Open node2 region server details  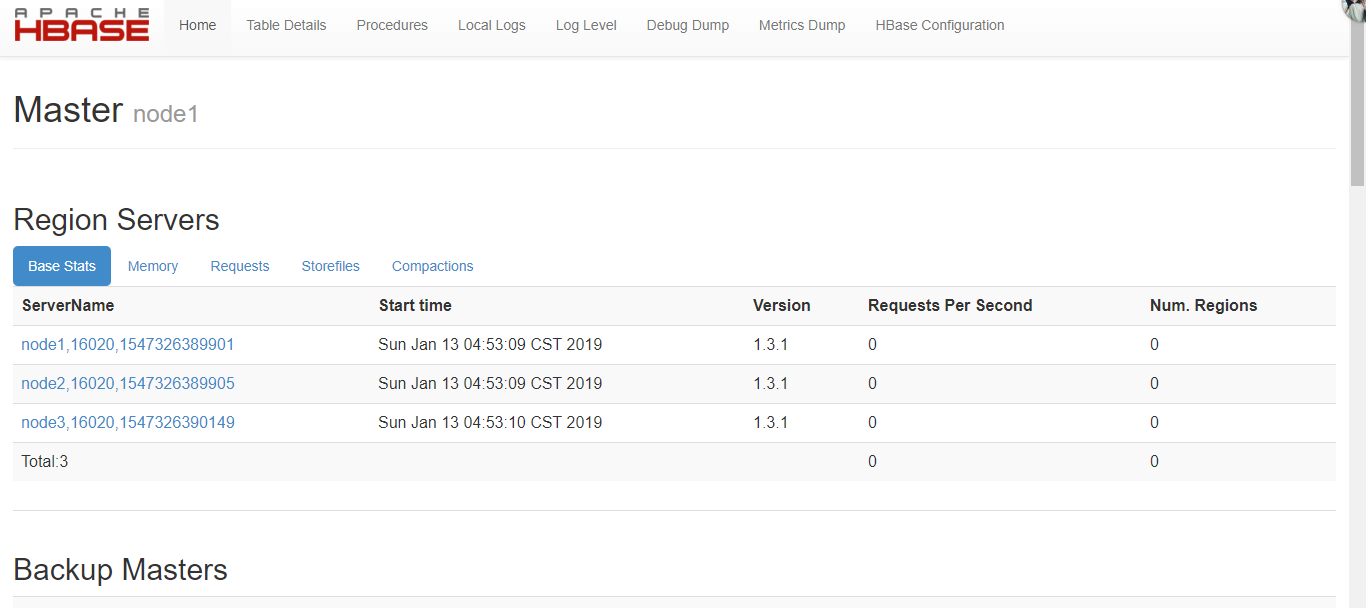coord(128,383)
